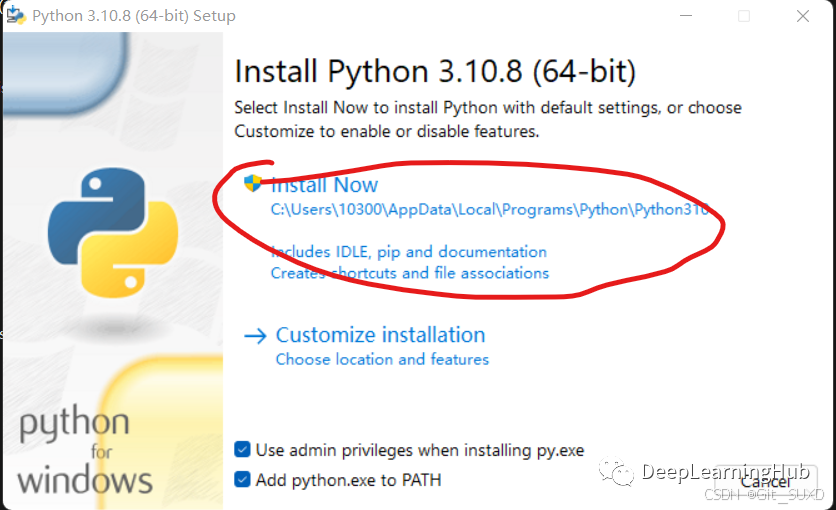Toggle Use admin privileges checkbox
This screenshot has height=510, width=836.
coord(242,449)
